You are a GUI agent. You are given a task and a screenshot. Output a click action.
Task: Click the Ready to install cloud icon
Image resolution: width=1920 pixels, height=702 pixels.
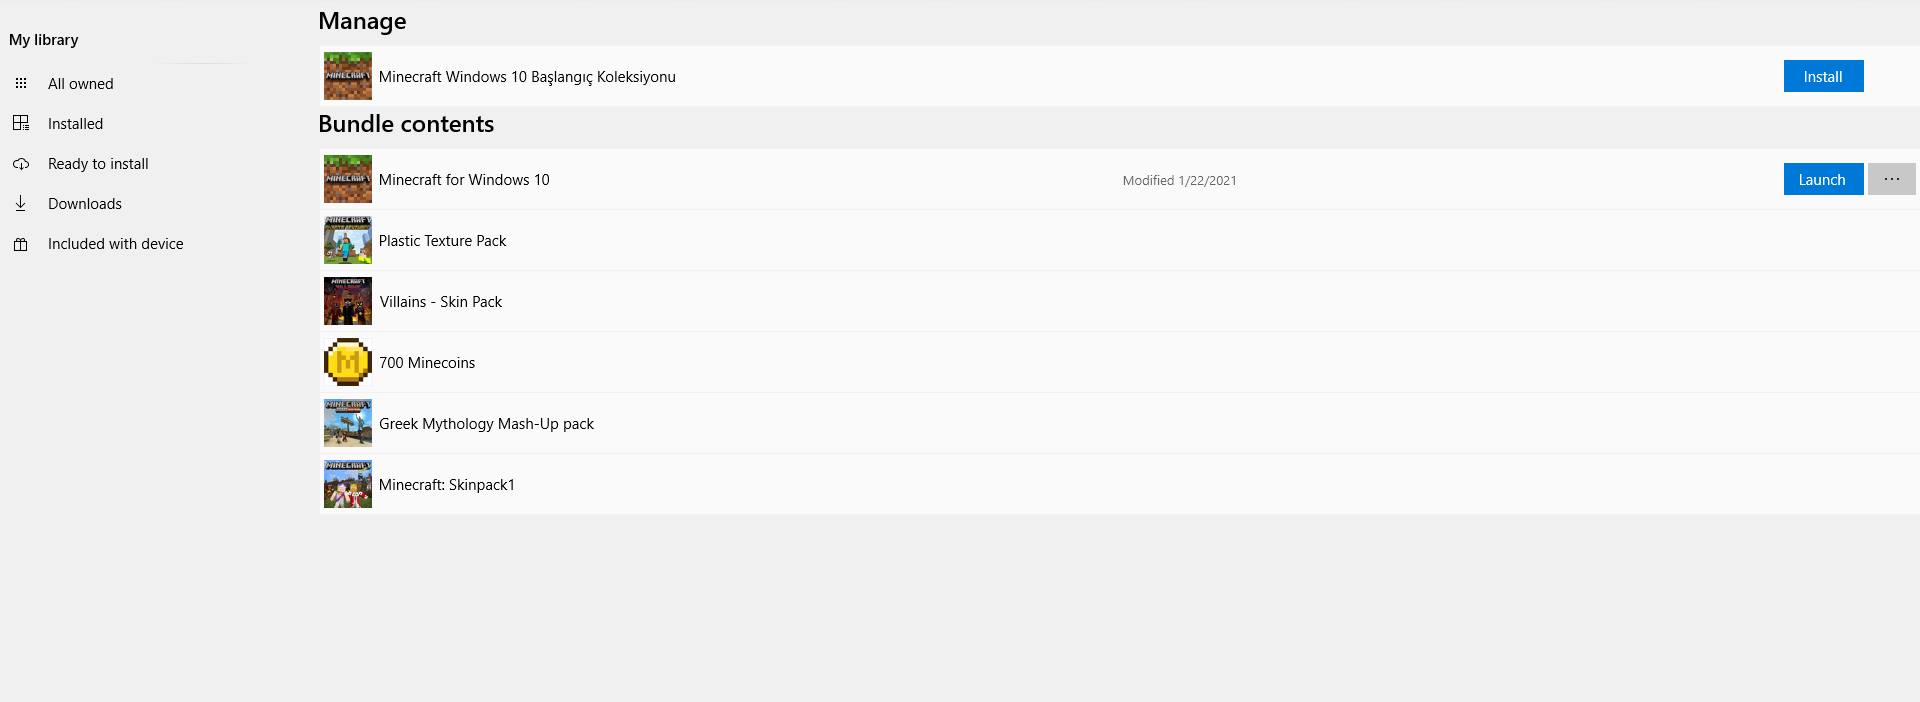pyautogui.click(x=21, y=164)
